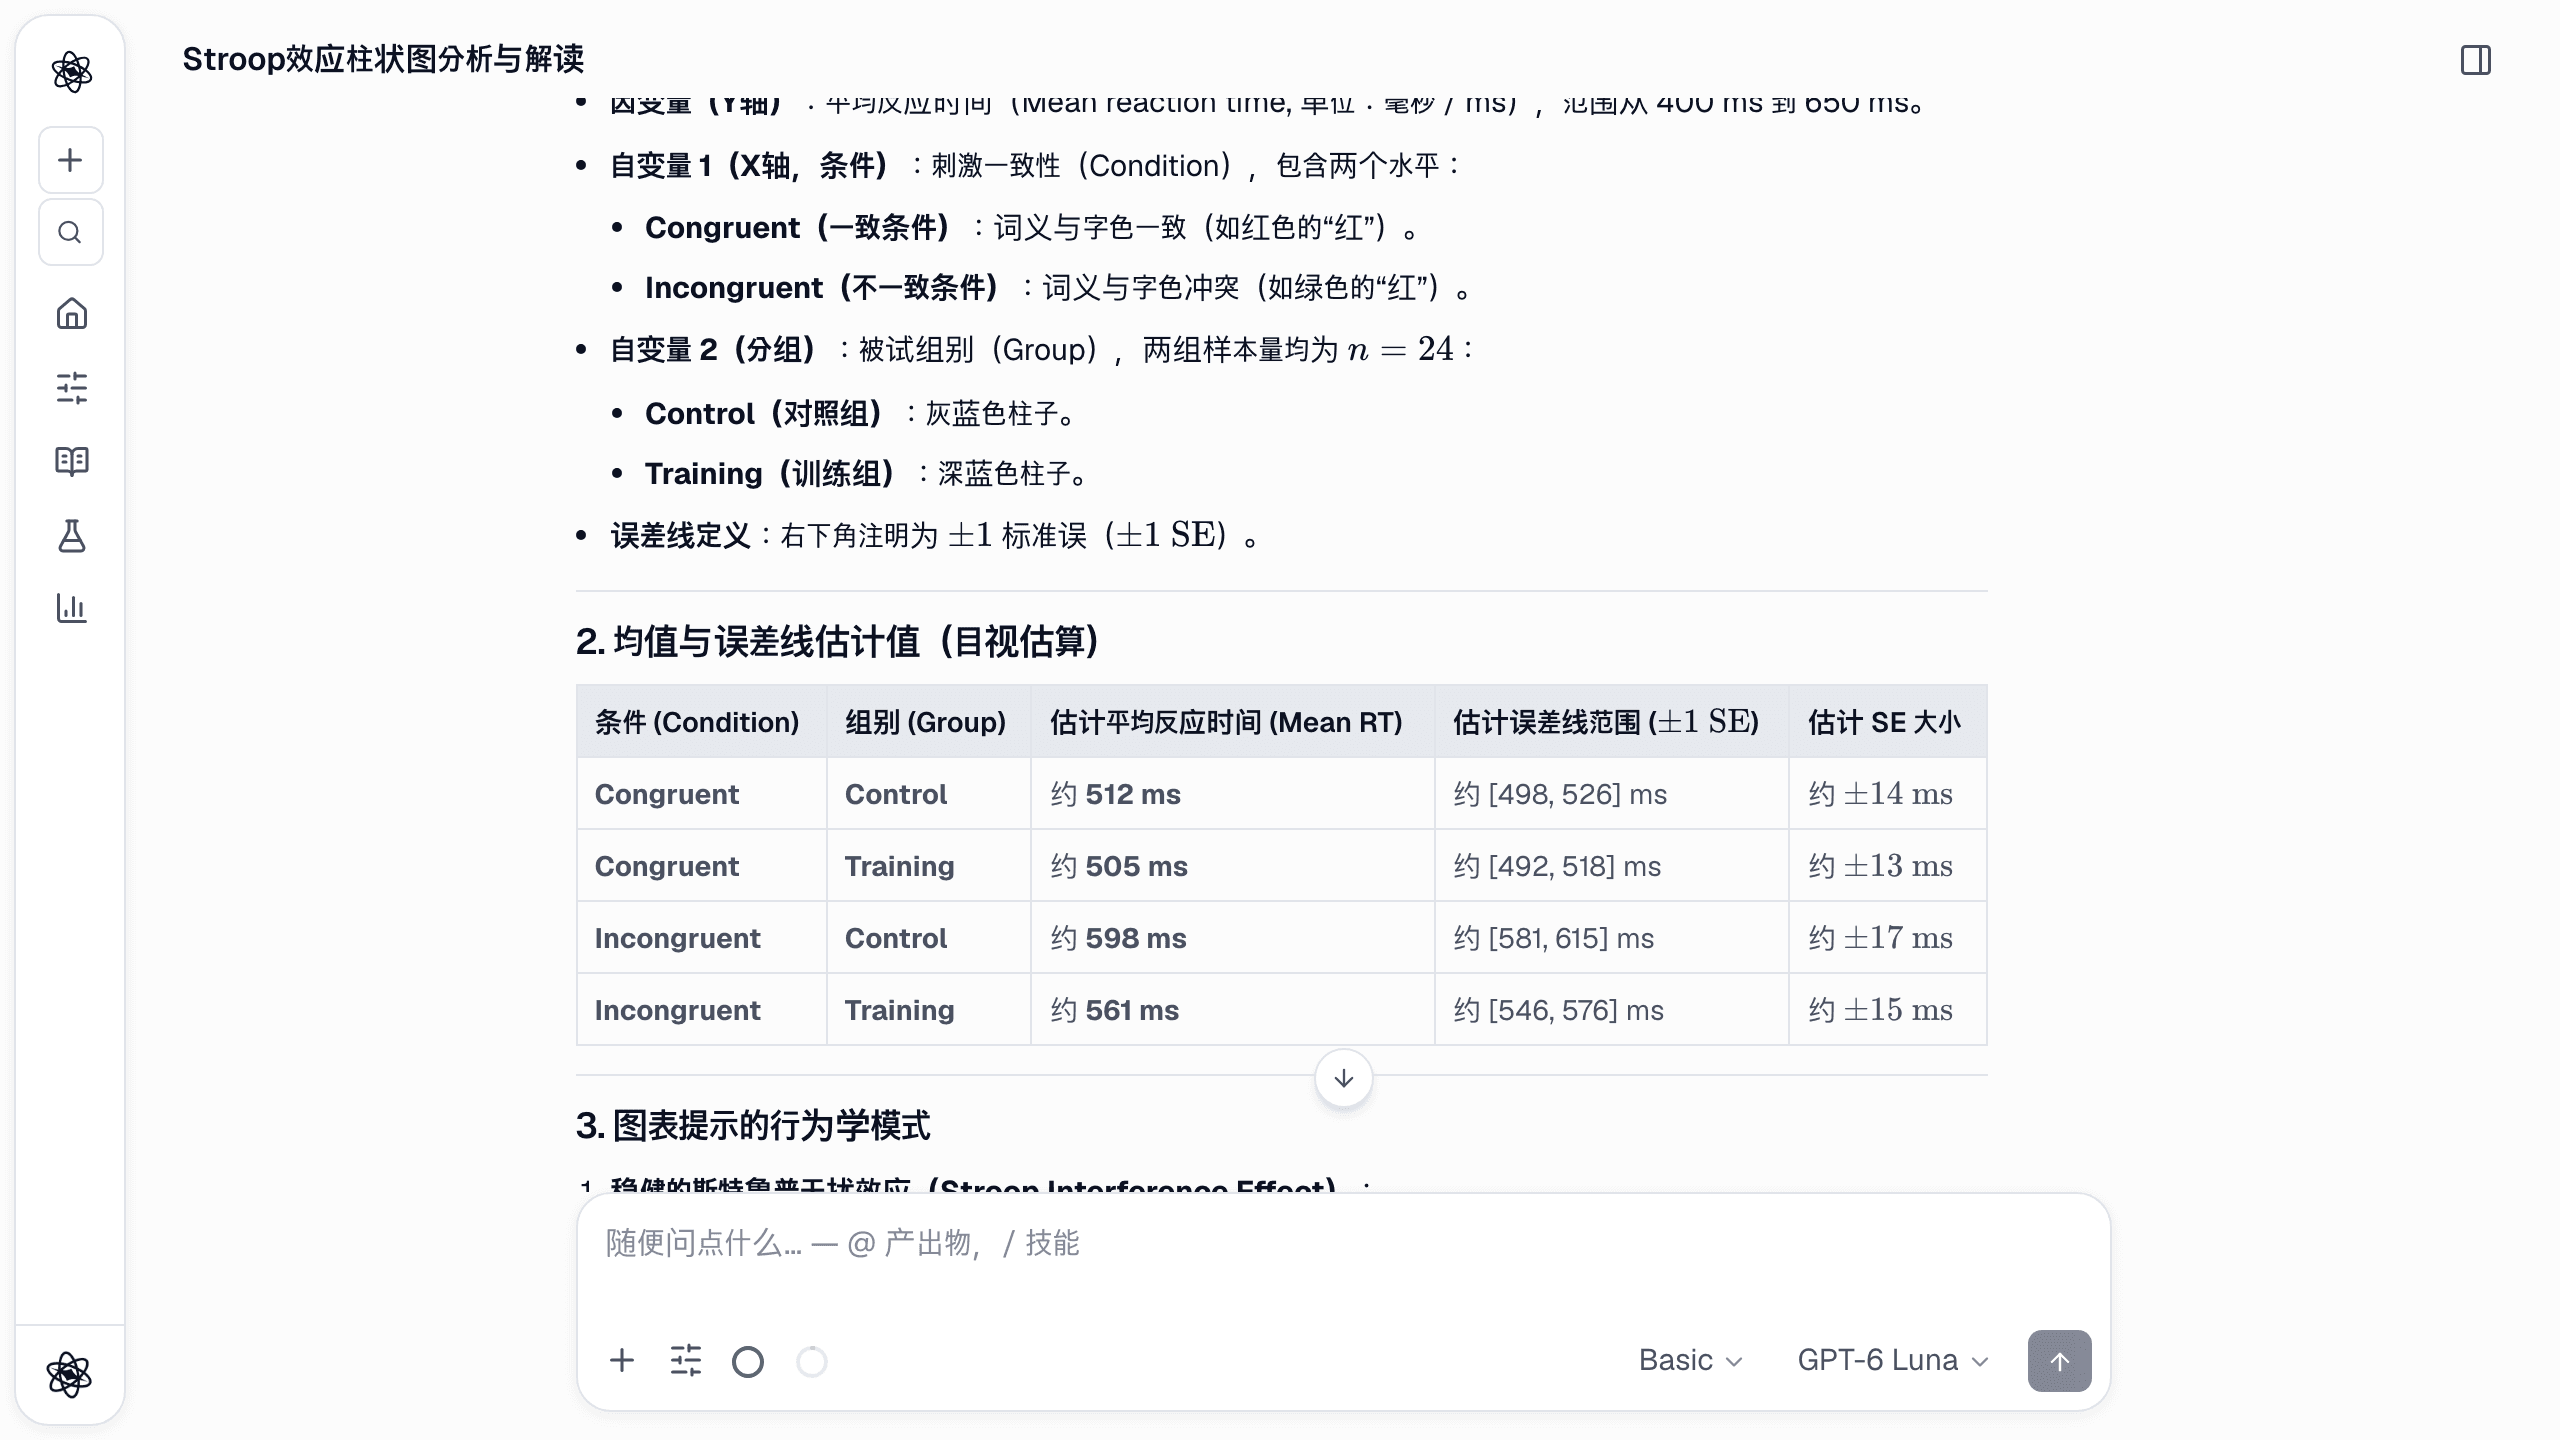Click the faint spinner icon in the composer

click(812, 1362)
